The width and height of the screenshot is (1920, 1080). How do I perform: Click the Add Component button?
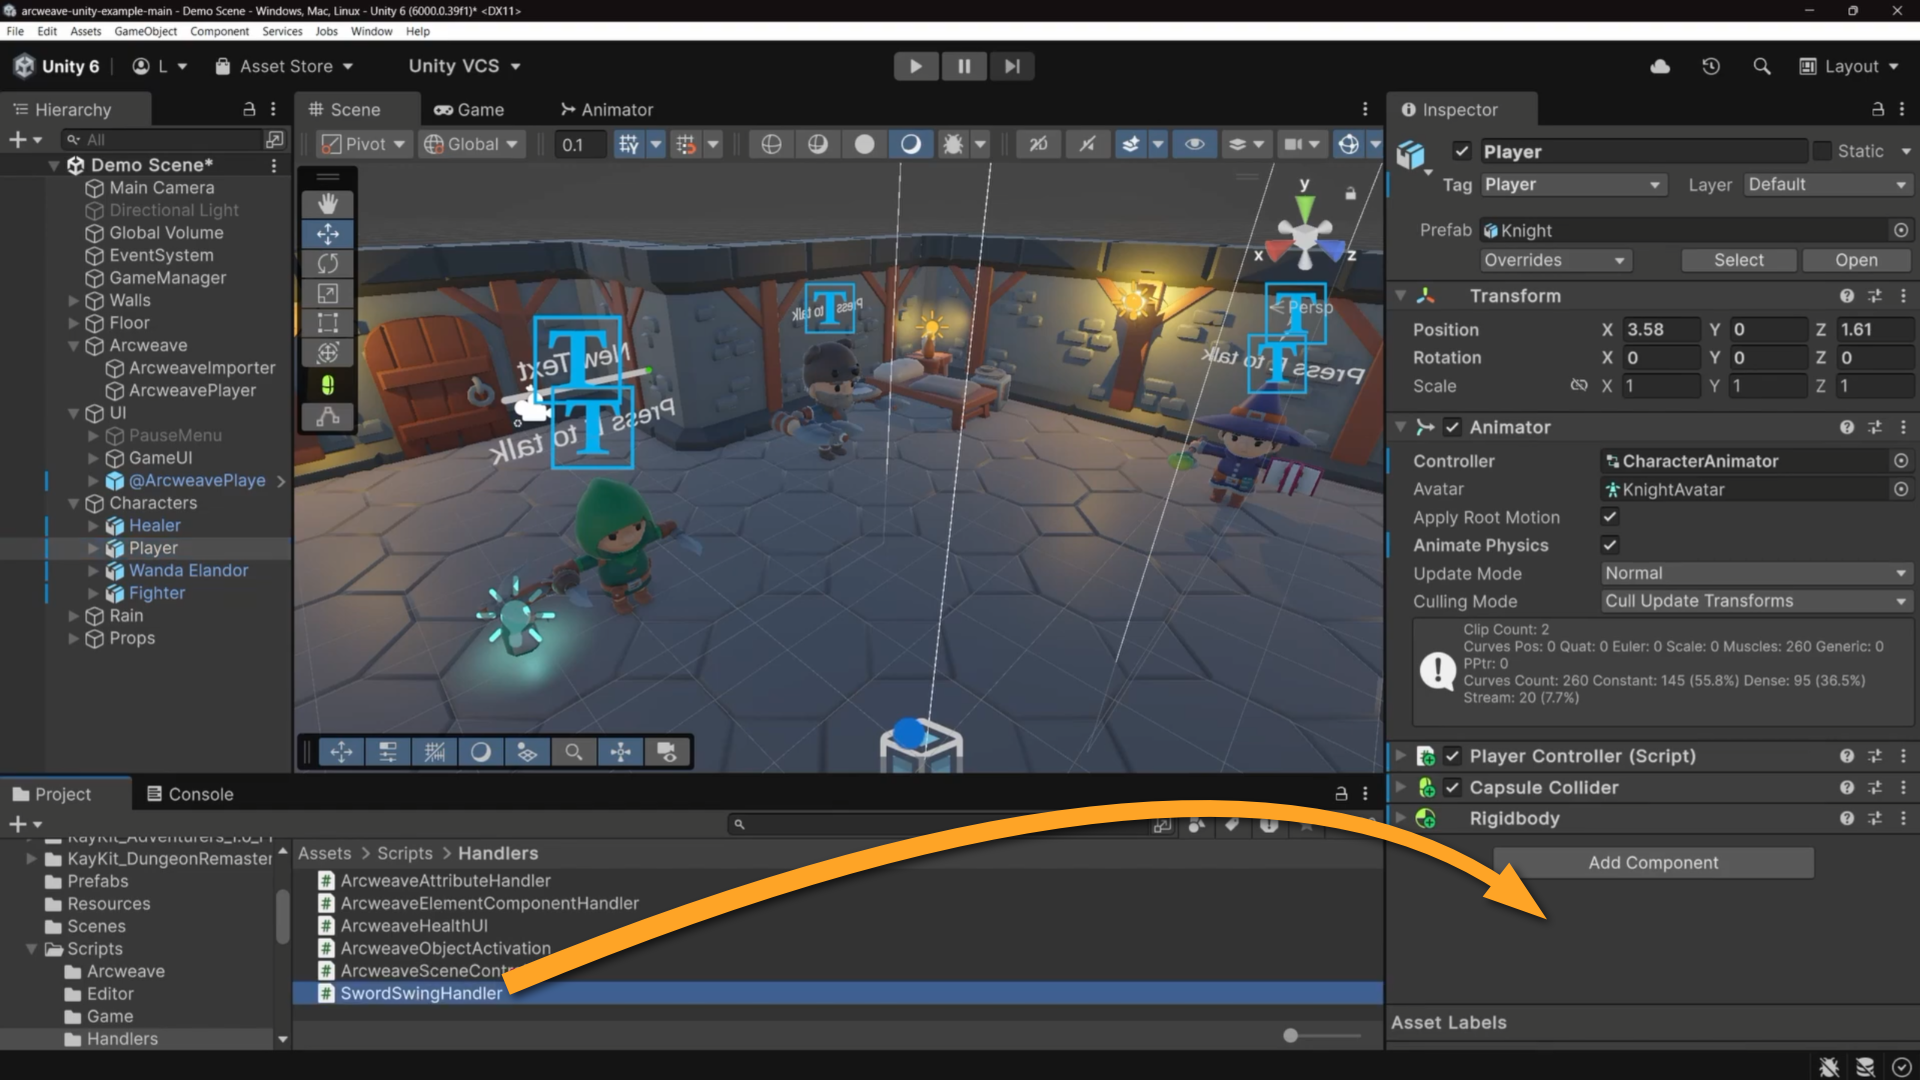(x=1653, y=863)
